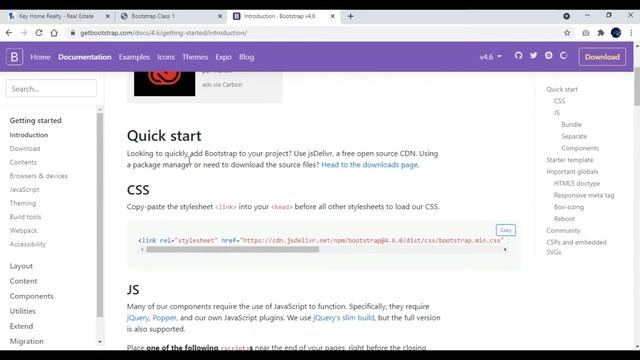Viewport: 640px width, 360px height.
Task: Click the recording indicator icon in tab strip
Action: pyautogui.click(x=567, y=16)
